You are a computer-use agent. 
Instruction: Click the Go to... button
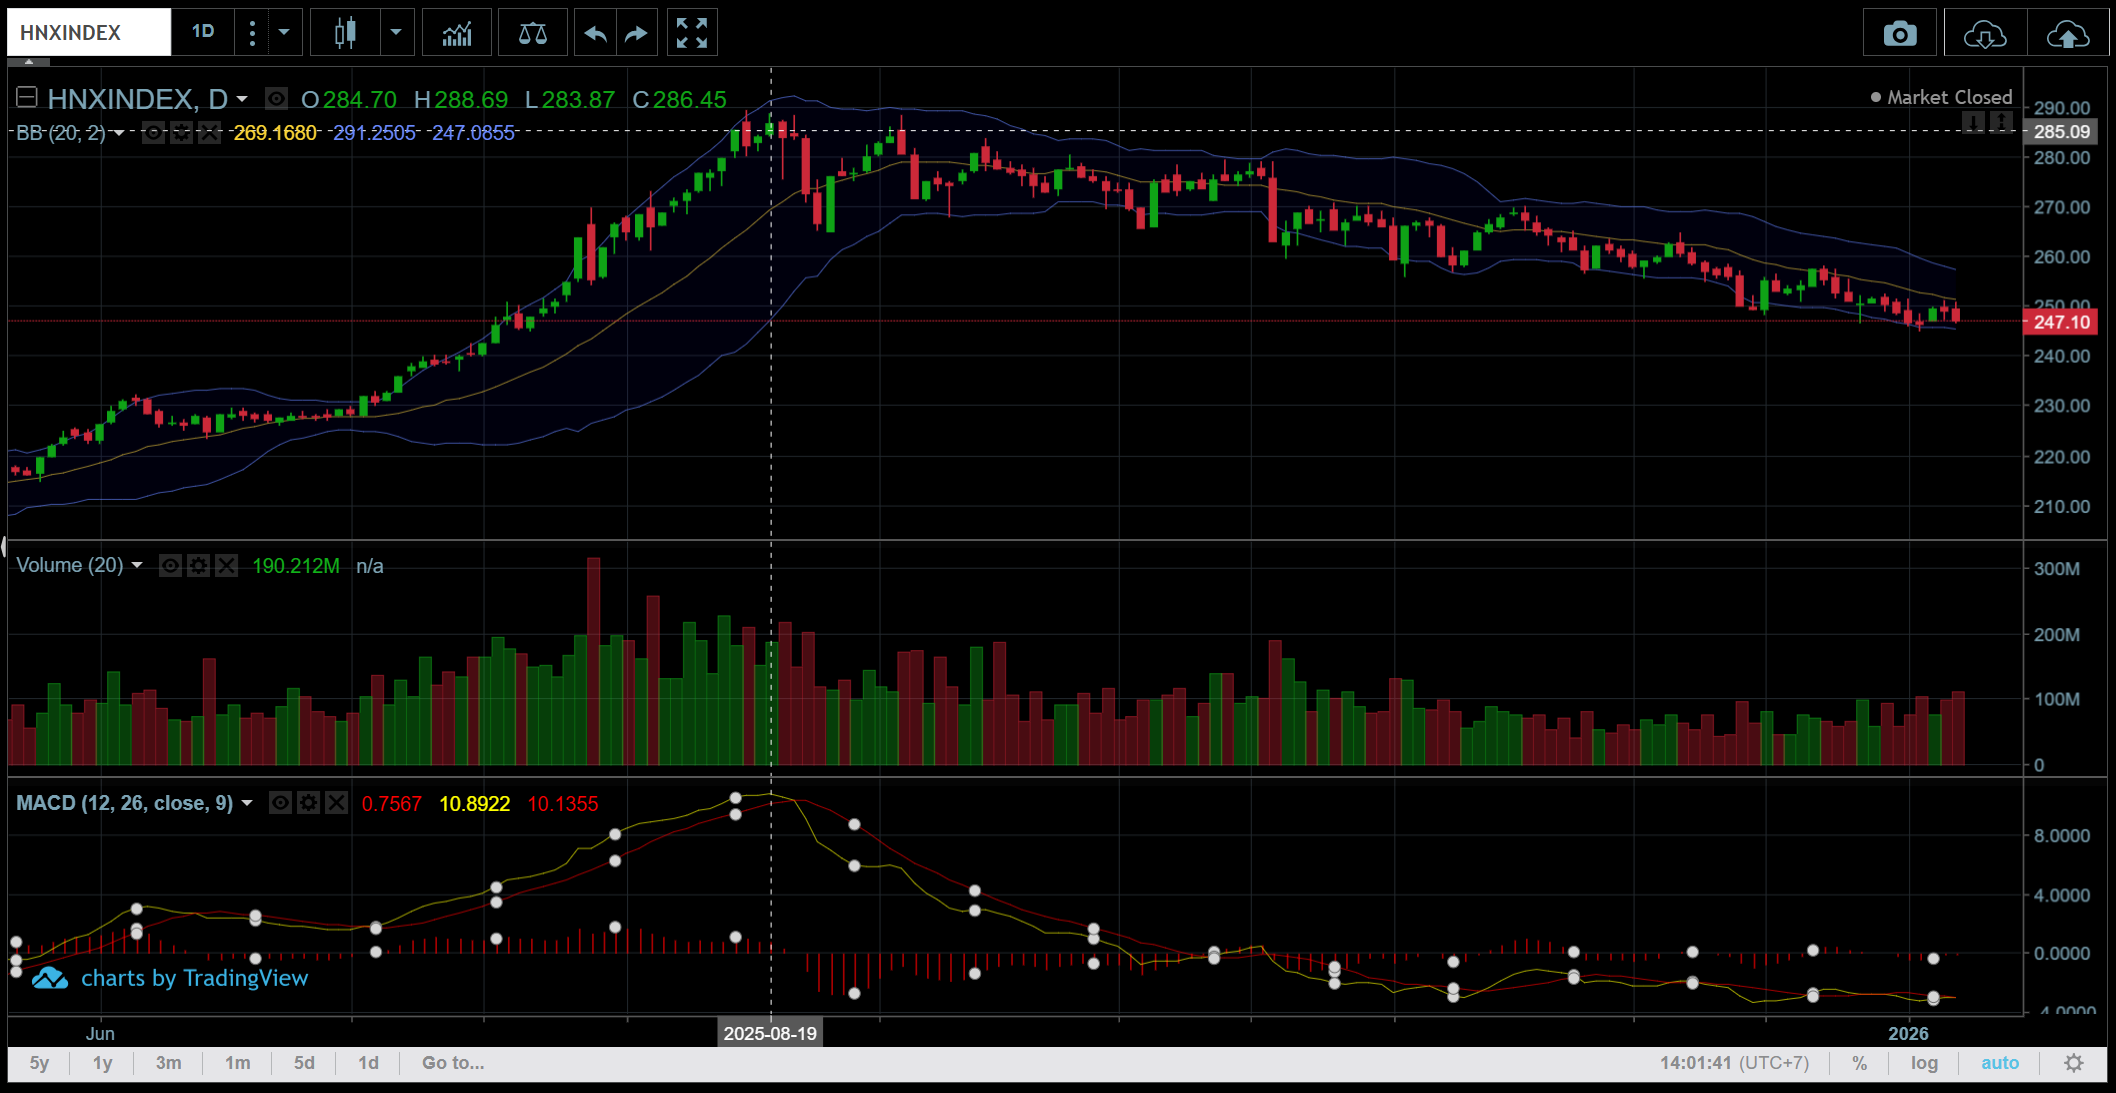pos(453,1063)
